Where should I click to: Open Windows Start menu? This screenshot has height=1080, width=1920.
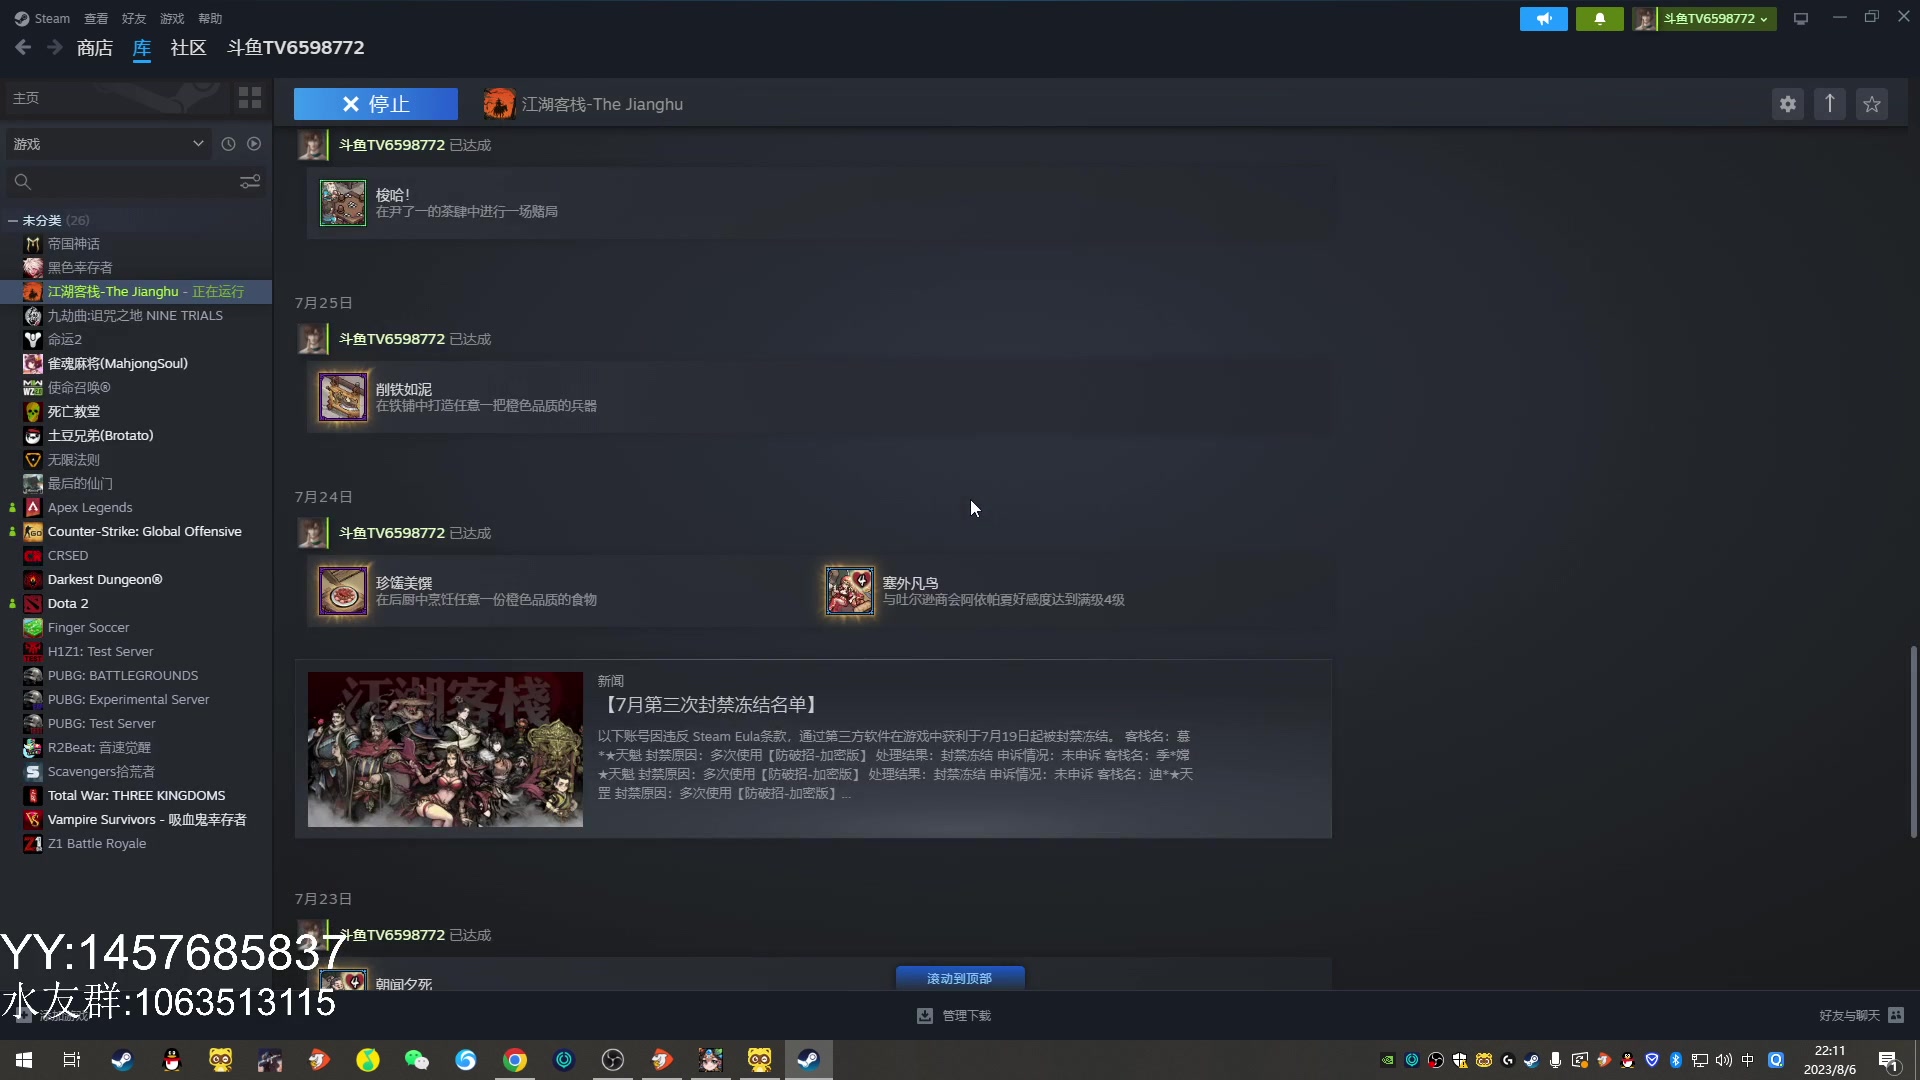tap(24, 1060)
